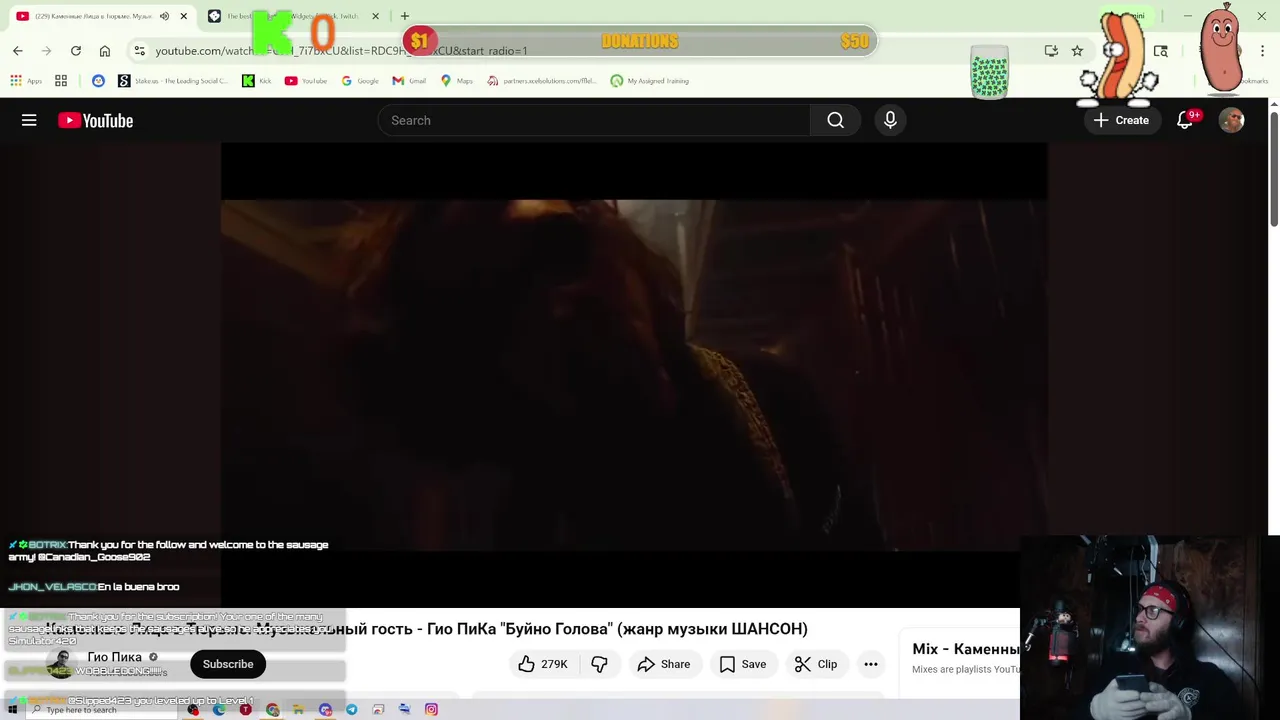
Task: Open the account avatar menu
Action: [1231, 120]
